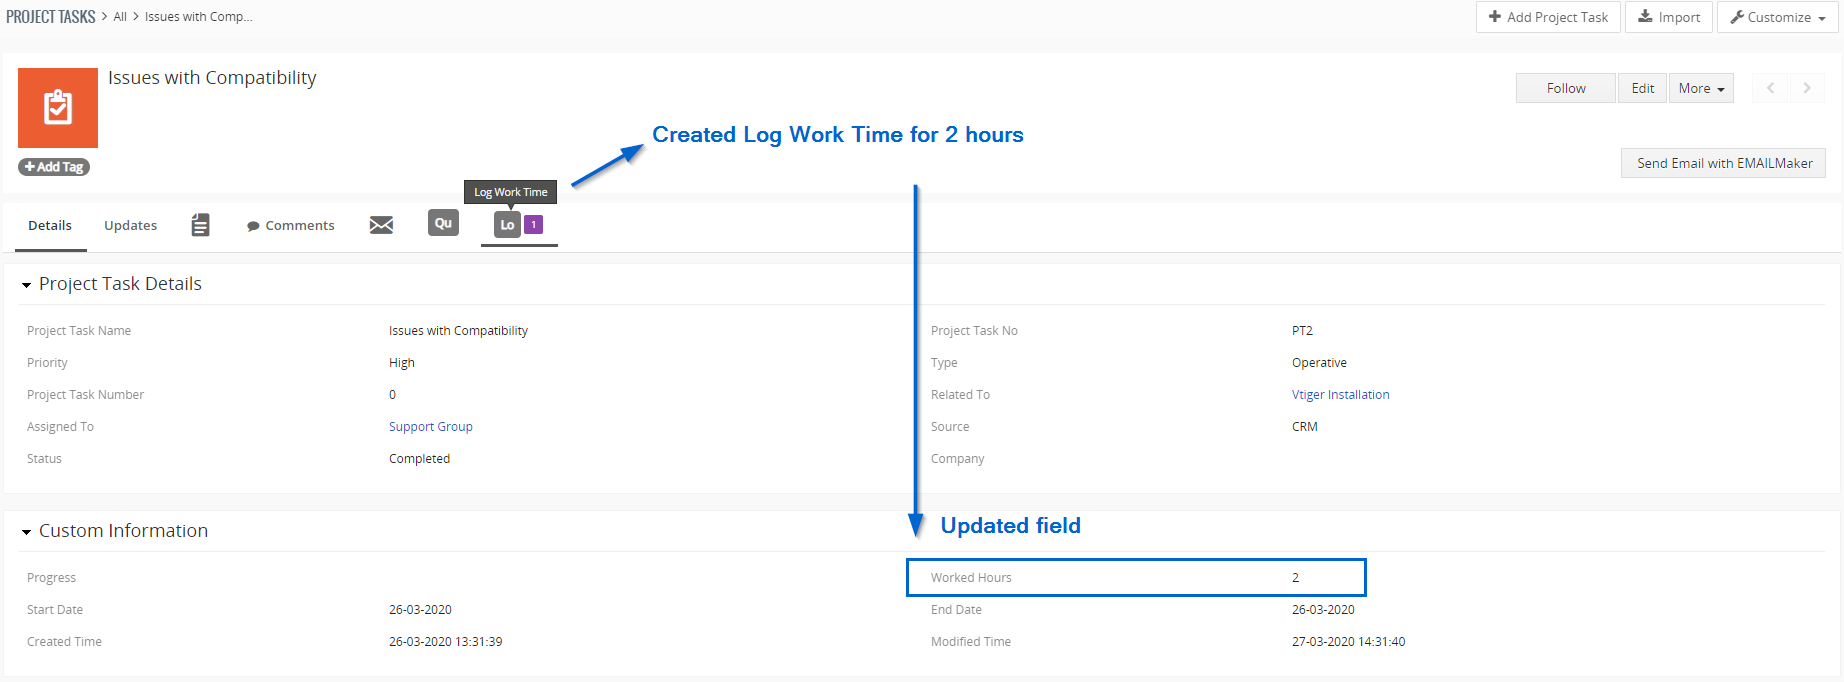
Task: Collapse the Project Task Details section
Action: click(27, 285)
